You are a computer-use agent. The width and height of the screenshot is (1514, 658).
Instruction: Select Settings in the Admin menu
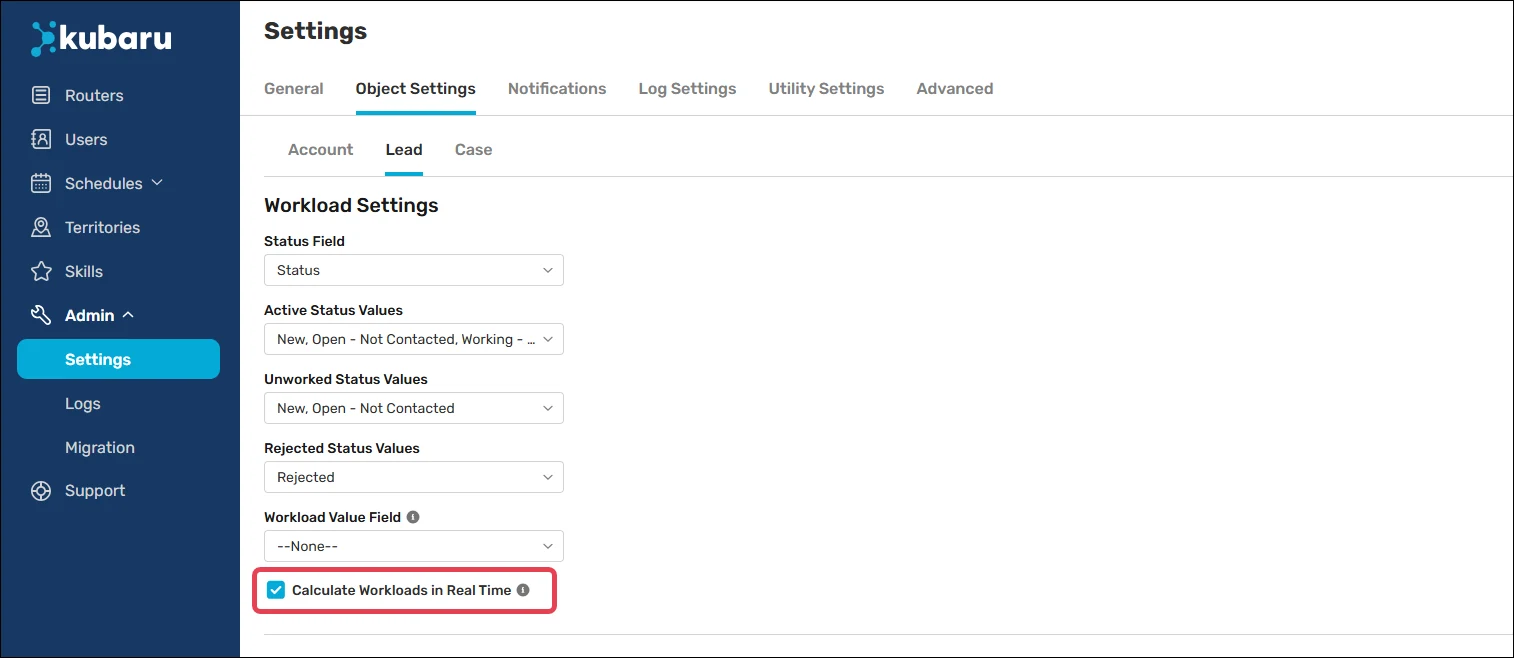(119, 359)
